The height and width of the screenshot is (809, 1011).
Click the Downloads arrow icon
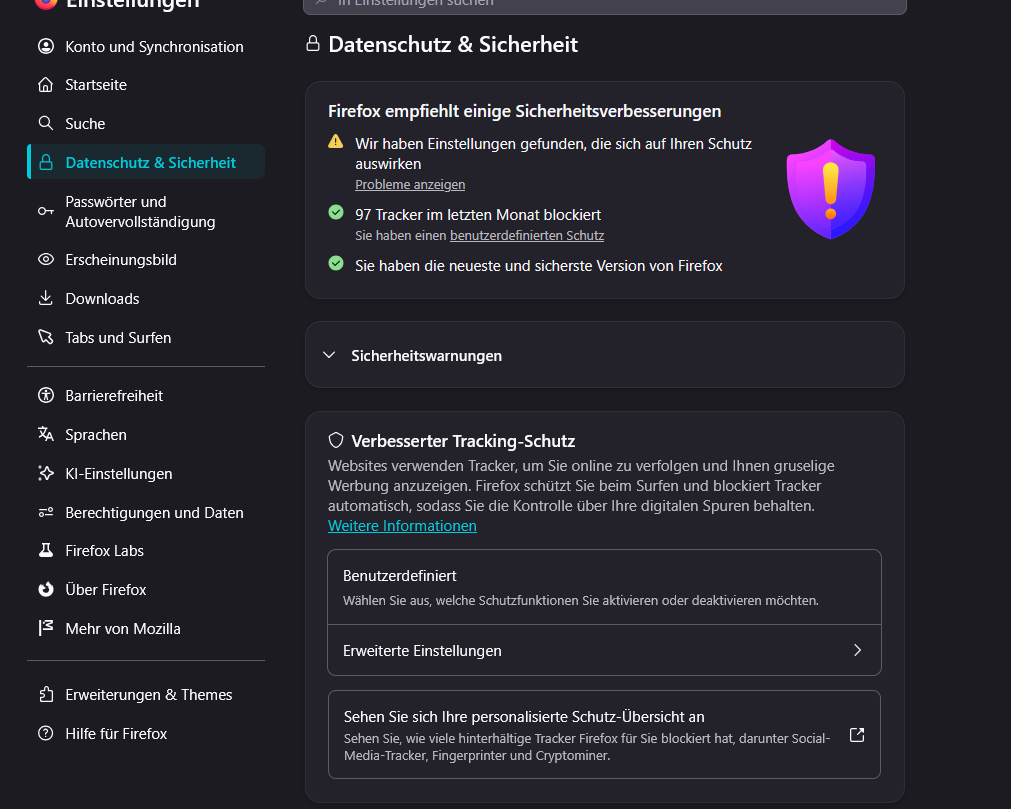pos(46,298)
